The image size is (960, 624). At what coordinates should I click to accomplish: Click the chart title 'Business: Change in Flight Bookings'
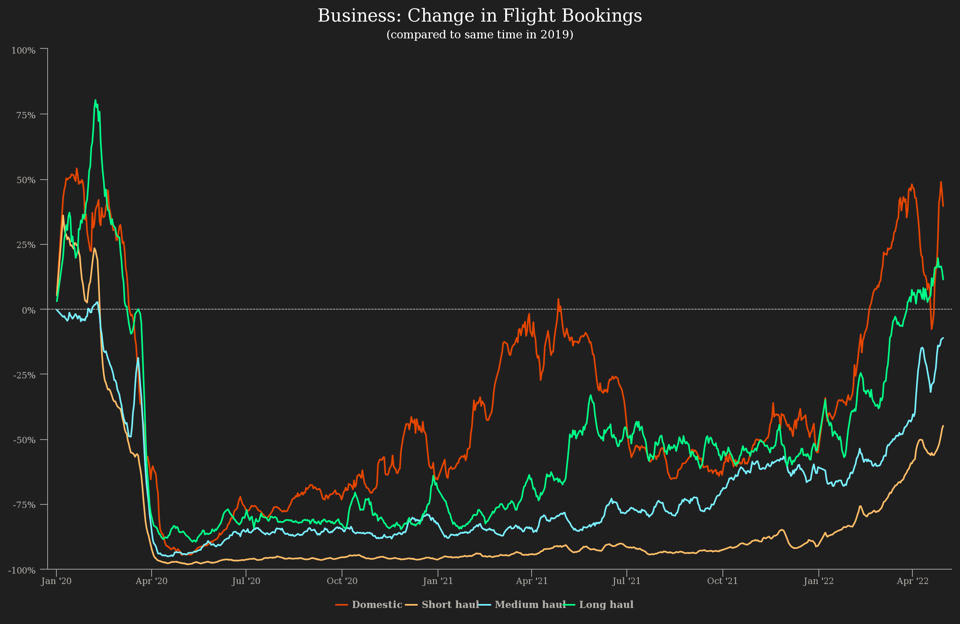[x=480, y=16]
